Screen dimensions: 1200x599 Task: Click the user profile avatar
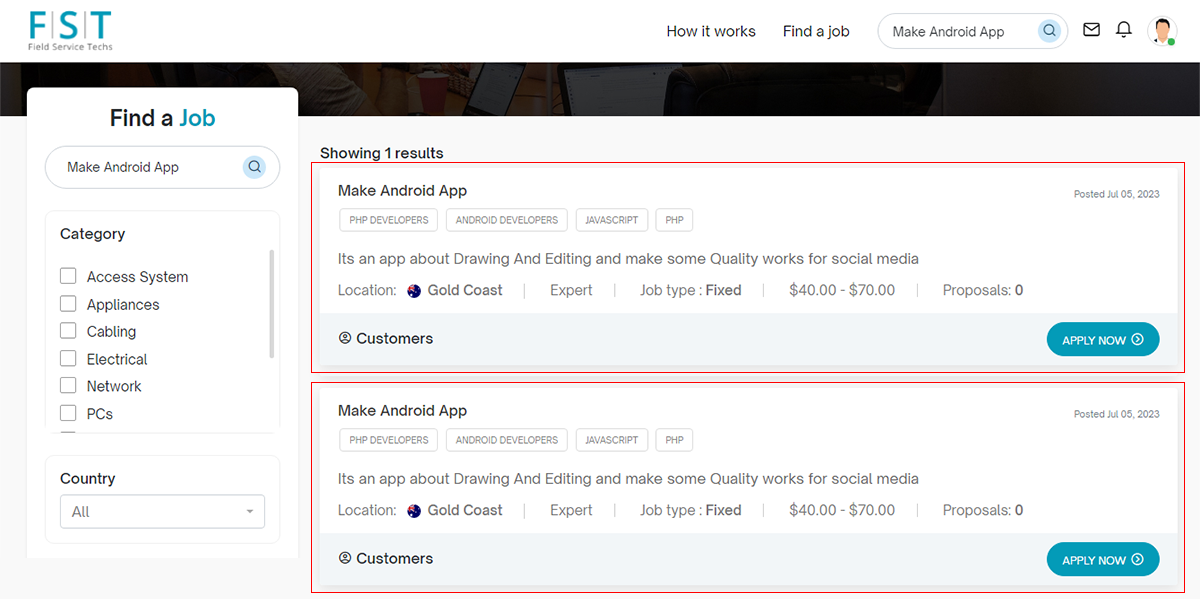(x=1162, y=31)
